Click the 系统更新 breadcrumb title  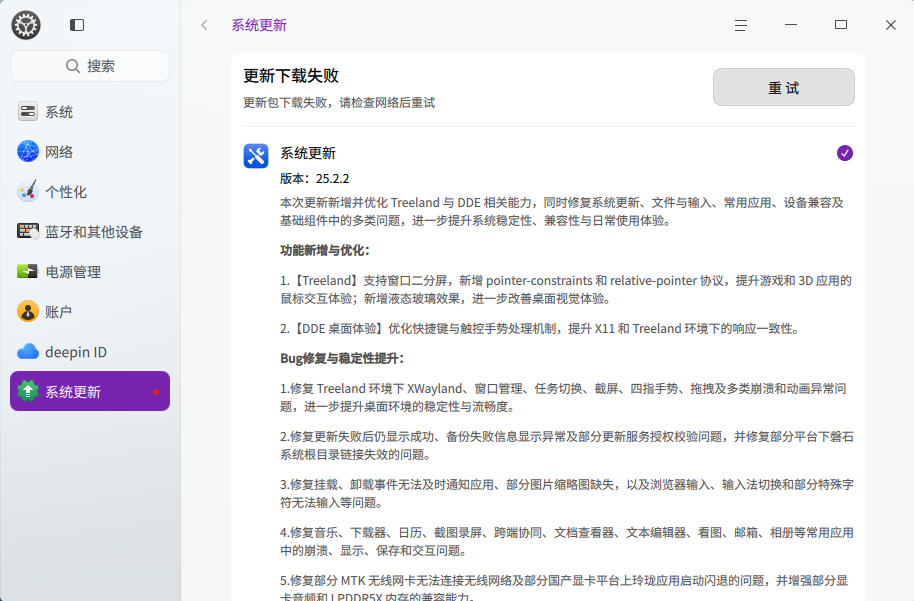(x=259, y=25)
